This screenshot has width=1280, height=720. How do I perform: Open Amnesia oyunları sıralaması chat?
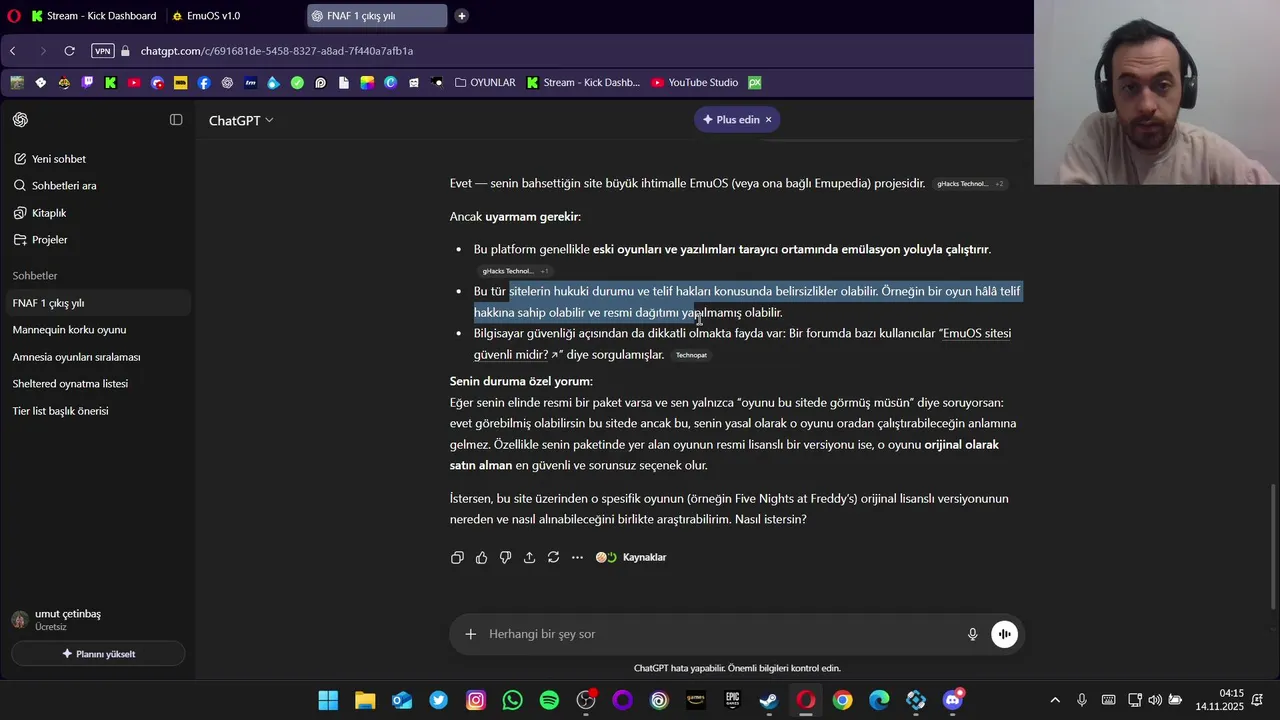point(97,357)
